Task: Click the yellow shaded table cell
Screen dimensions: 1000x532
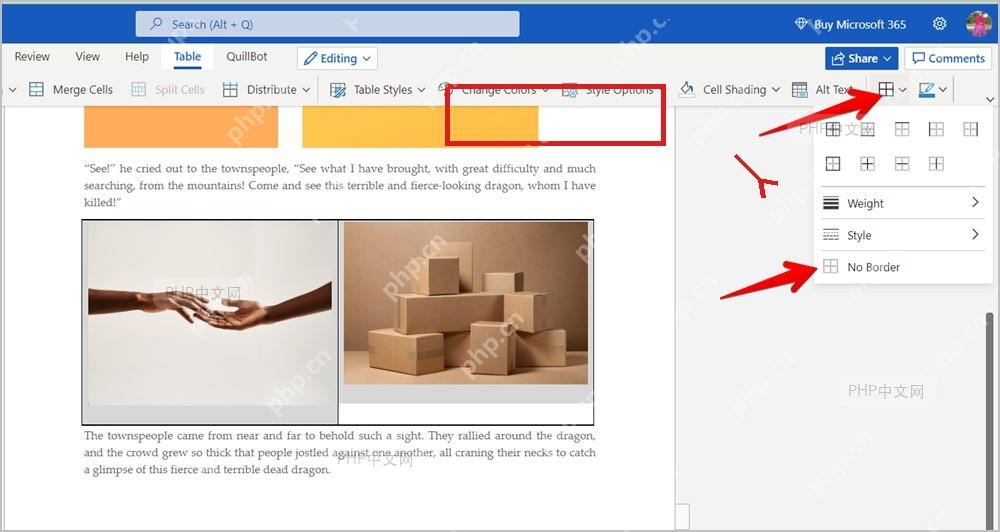Action: point(420,126)
